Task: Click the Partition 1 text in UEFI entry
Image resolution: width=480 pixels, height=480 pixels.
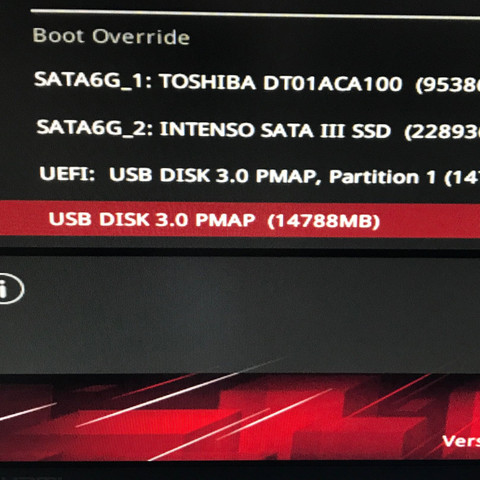Action: click(383, 177)
